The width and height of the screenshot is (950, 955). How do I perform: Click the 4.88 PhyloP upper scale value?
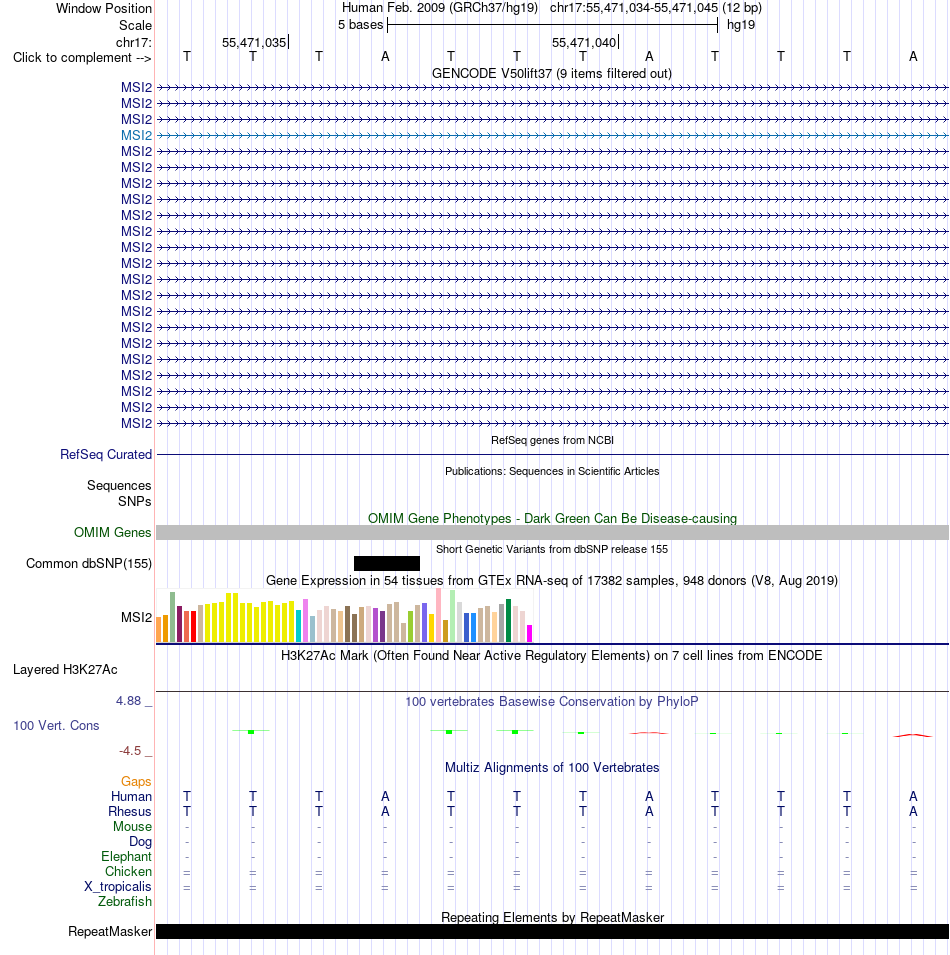pyautogui.click(x=128, y=701)
